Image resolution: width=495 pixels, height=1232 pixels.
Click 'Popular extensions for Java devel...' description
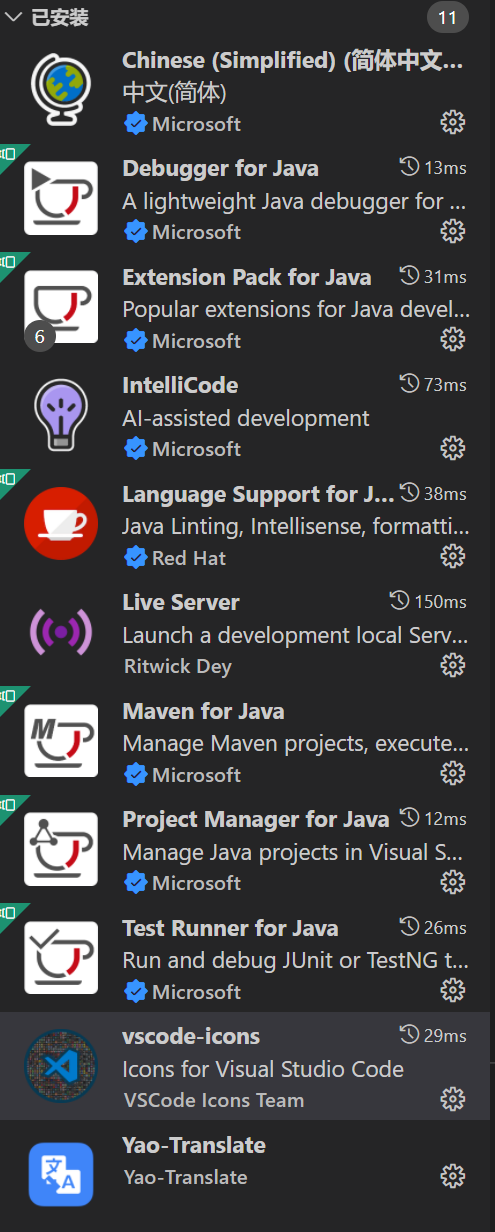(295, 309)
